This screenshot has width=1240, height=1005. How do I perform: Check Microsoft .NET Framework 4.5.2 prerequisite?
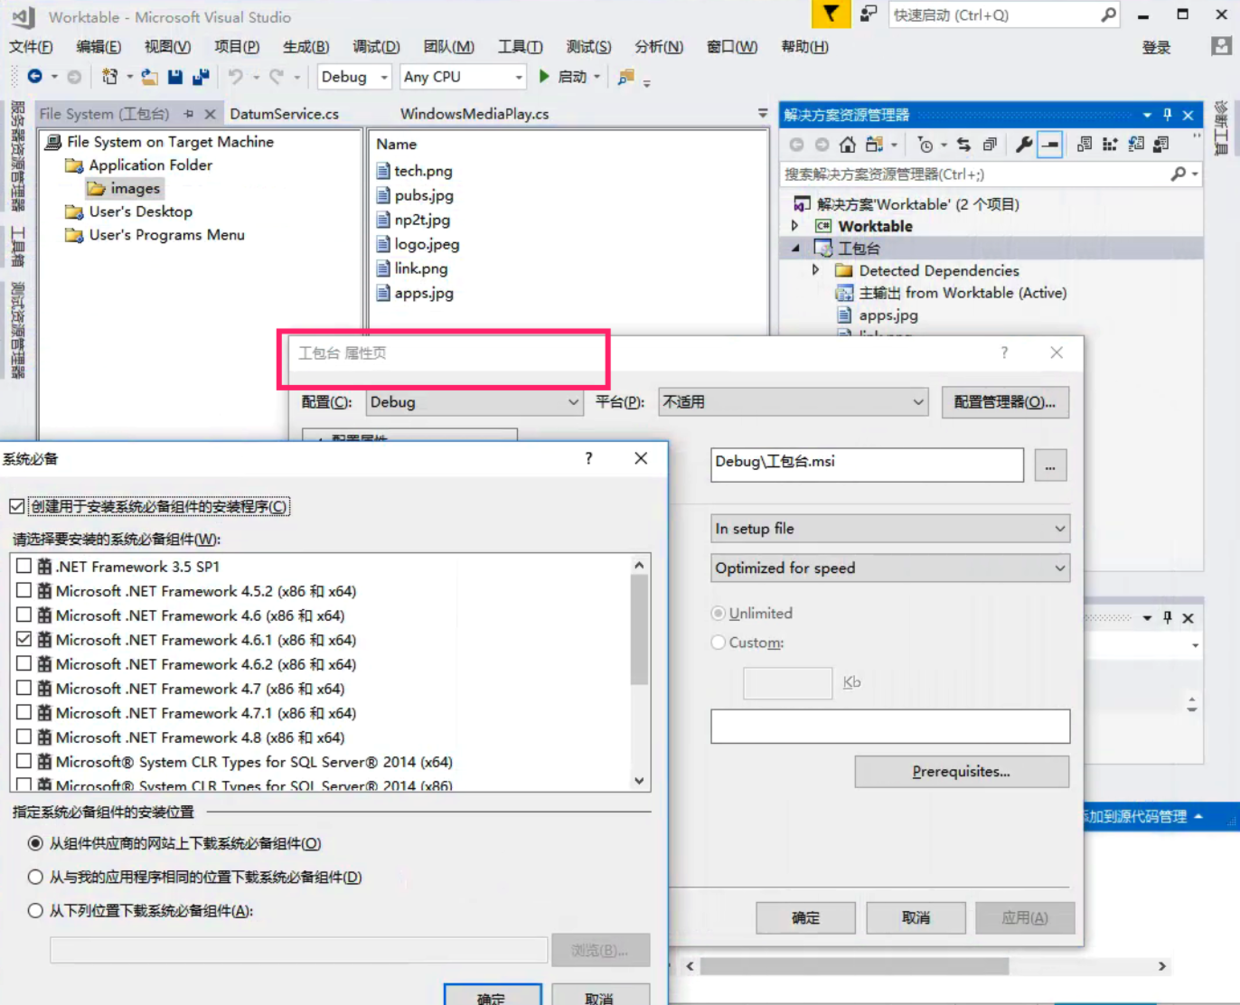tap(24, 590)
